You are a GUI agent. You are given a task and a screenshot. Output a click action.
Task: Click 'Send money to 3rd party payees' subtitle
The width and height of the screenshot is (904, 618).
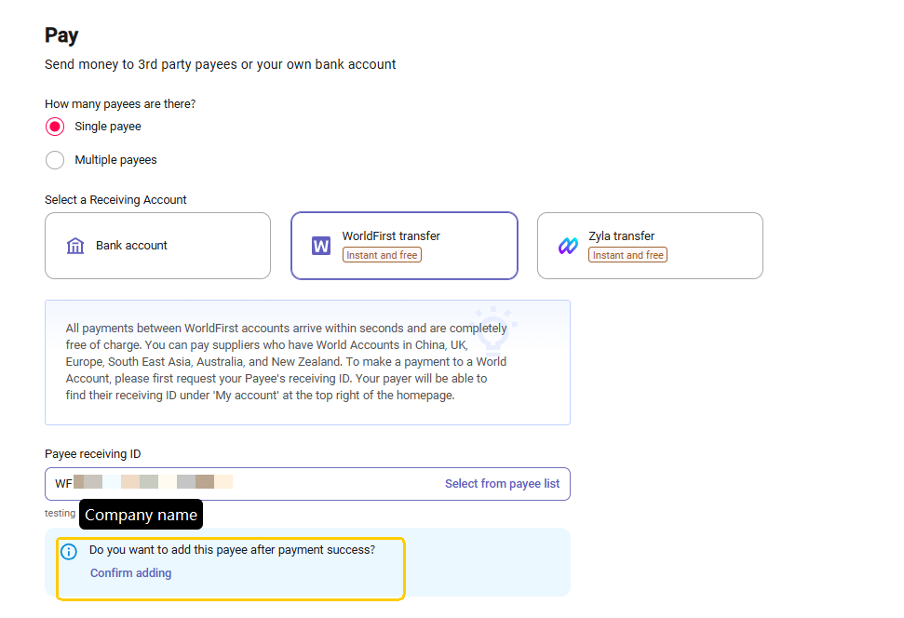[220, 64]
